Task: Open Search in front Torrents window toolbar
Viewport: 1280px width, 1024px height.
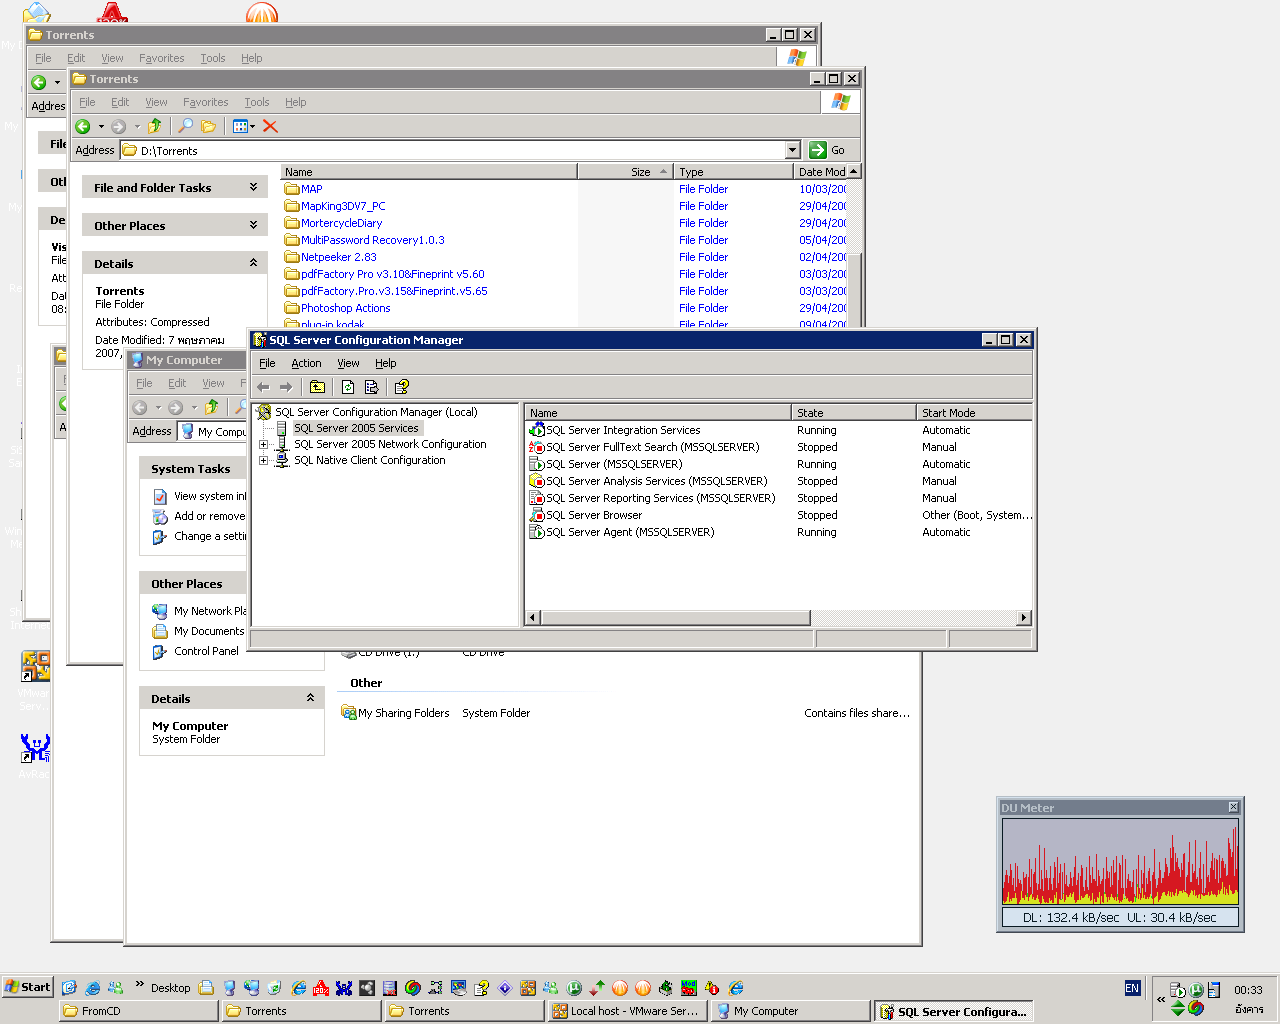Action: coord(185,126)
